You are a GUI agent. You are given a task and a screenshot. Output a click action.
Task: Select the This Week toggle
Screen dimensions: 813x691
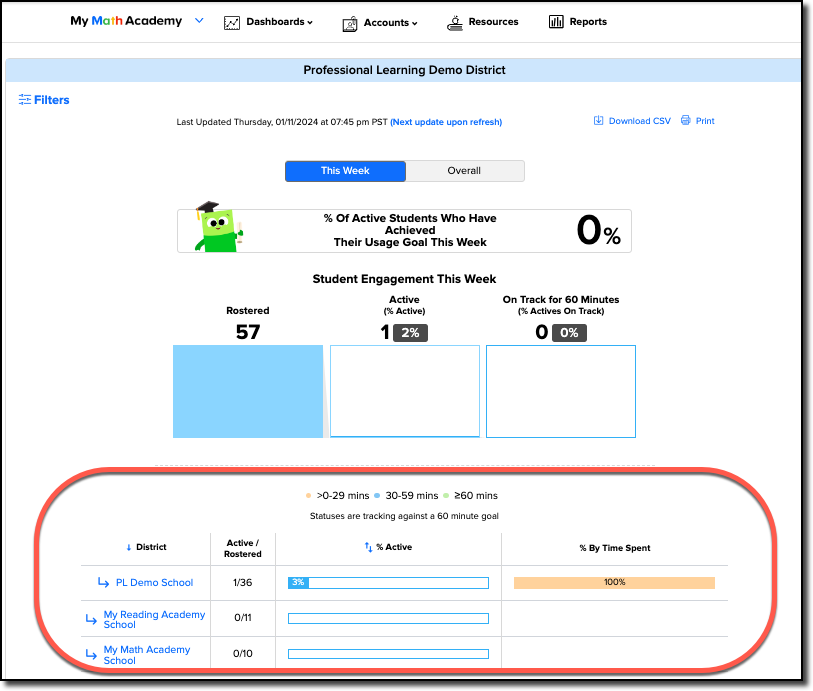[345, 171]
